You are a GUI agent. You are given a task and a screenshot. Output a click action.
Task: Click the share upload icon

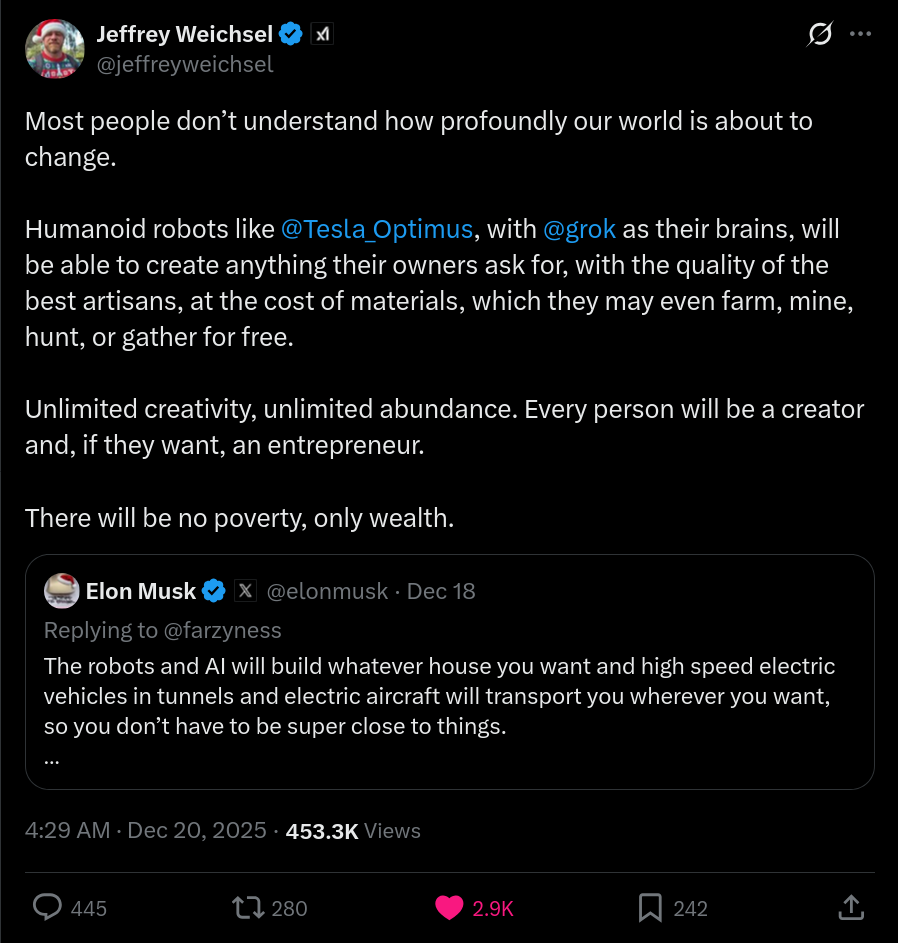click(x=850, y=907)
